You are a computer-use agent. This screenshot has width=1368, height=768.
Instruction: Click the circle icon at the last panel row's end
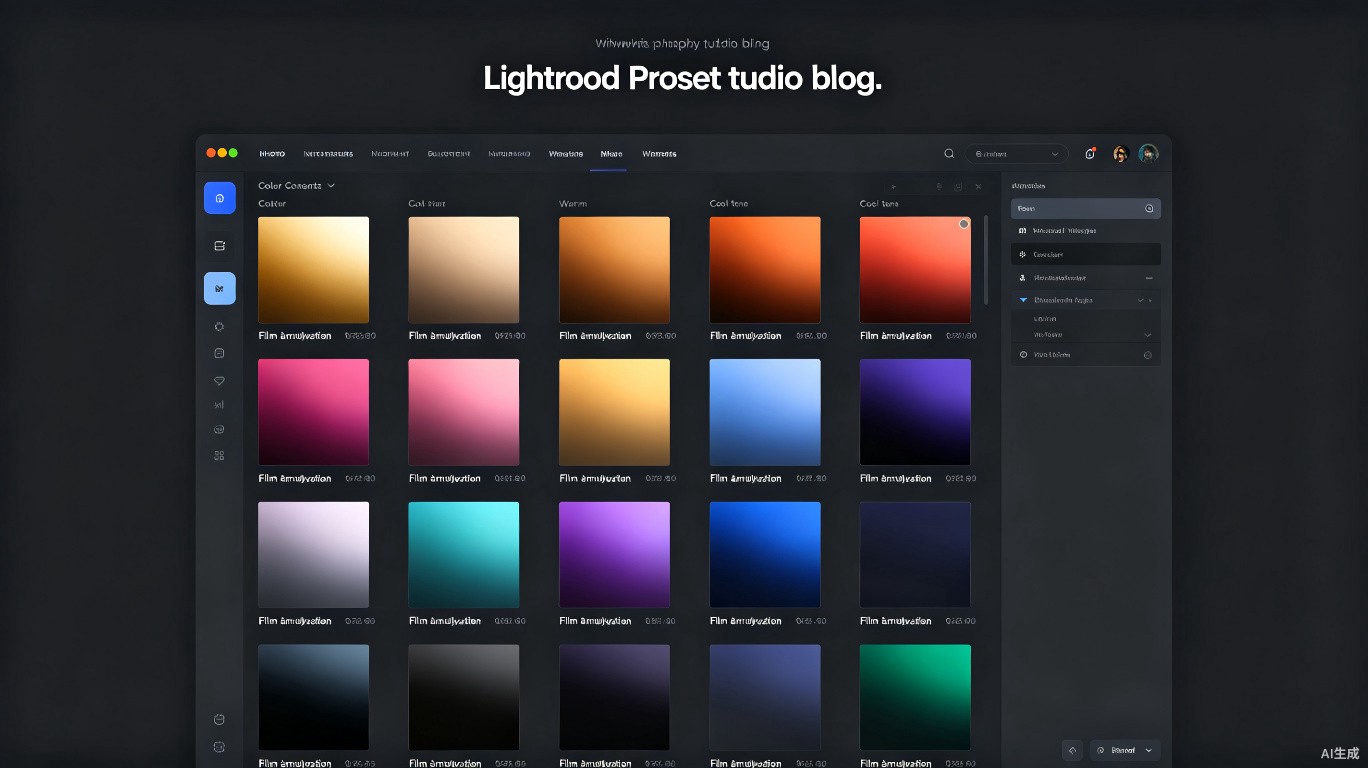point(1148,355)
